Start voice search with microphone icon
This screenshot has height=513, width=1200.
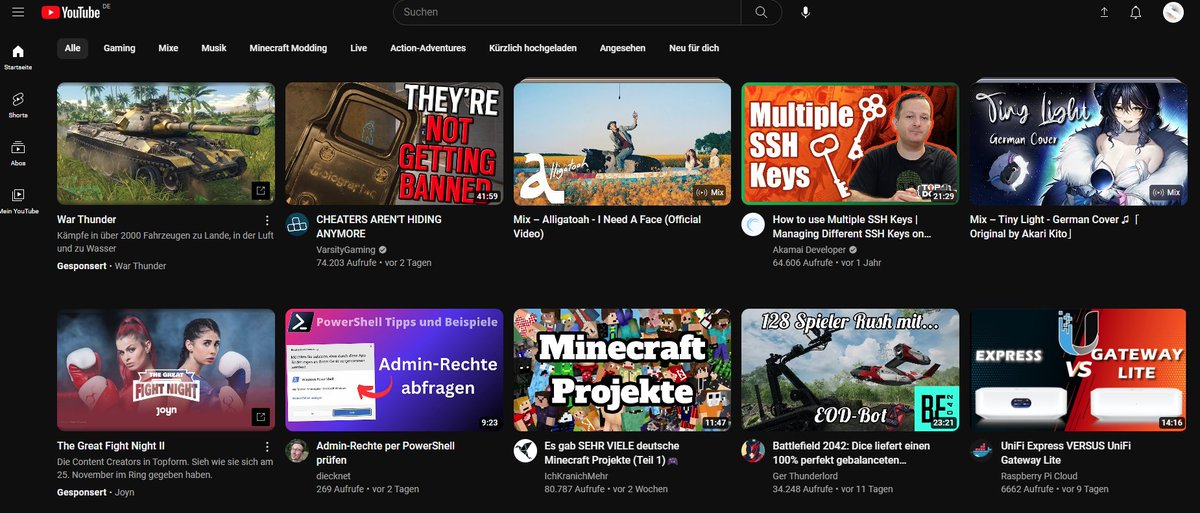[x=806, y=12]
